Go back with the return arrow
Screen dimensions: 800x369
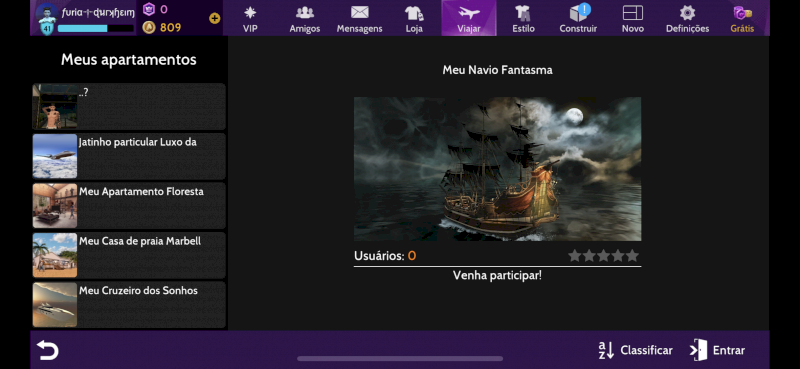pyautogui.click(x=47, y=350)
